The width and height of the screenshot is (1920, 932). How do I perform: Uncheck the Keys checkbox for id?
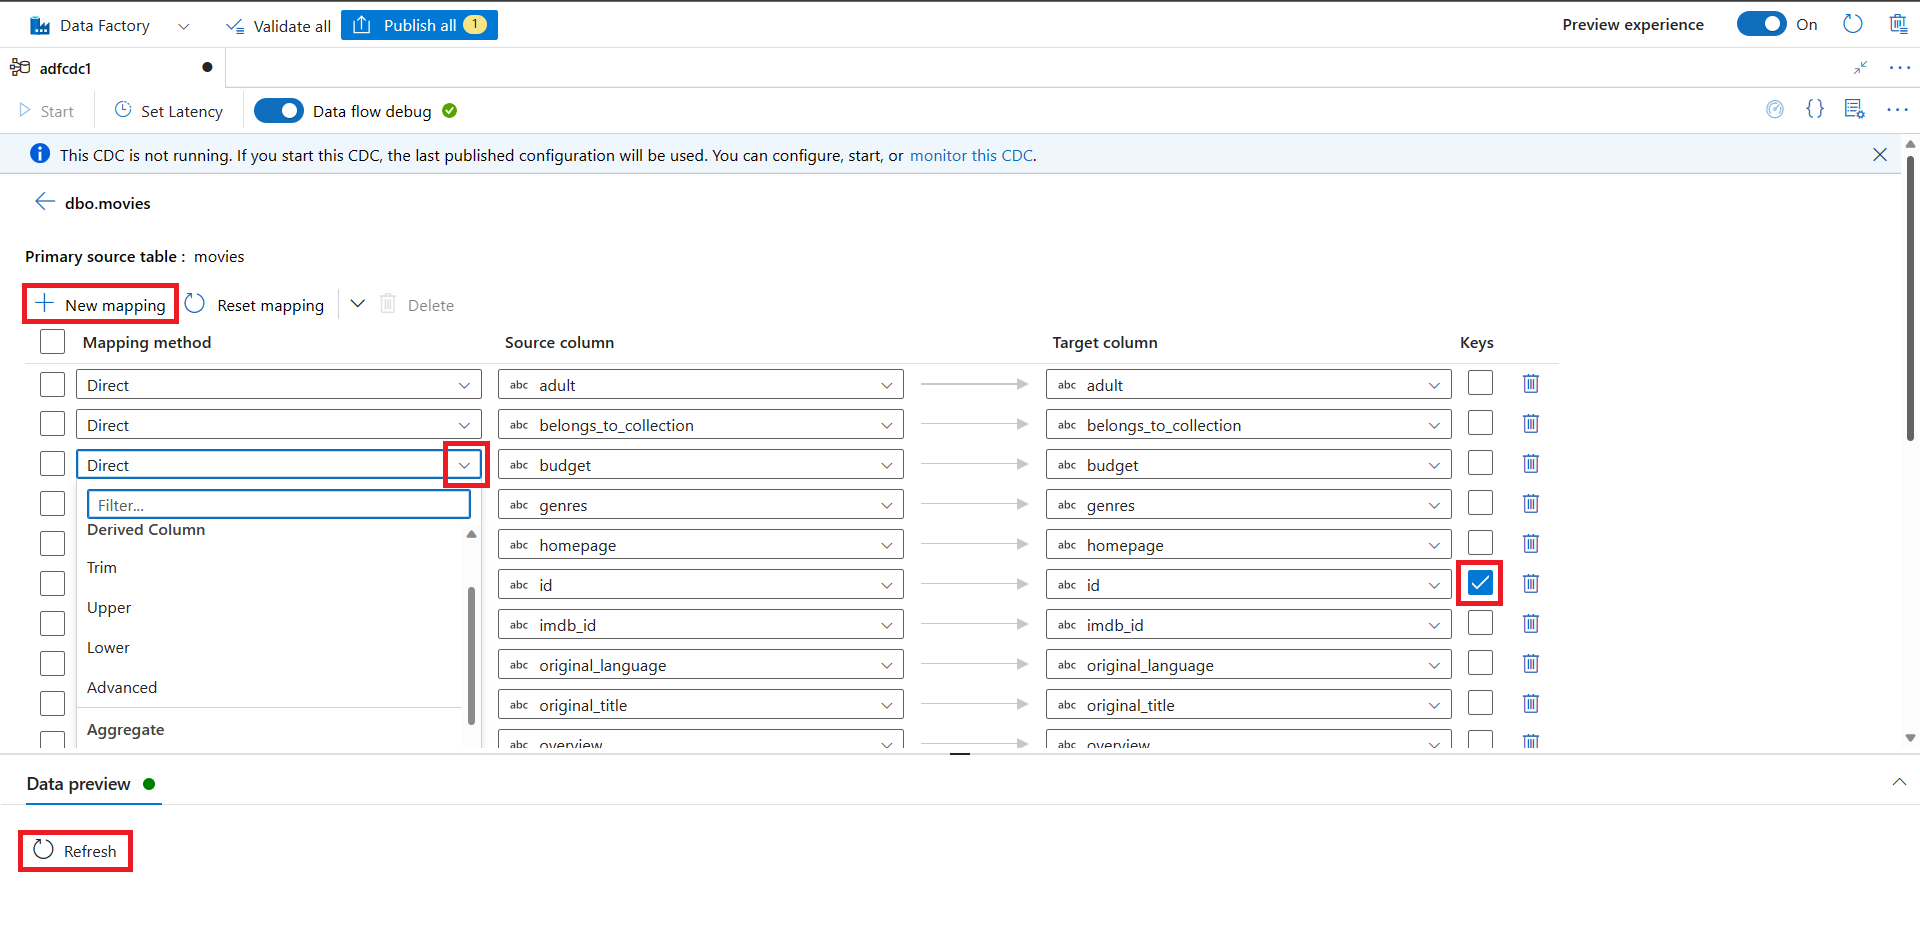pos(1480,583)
